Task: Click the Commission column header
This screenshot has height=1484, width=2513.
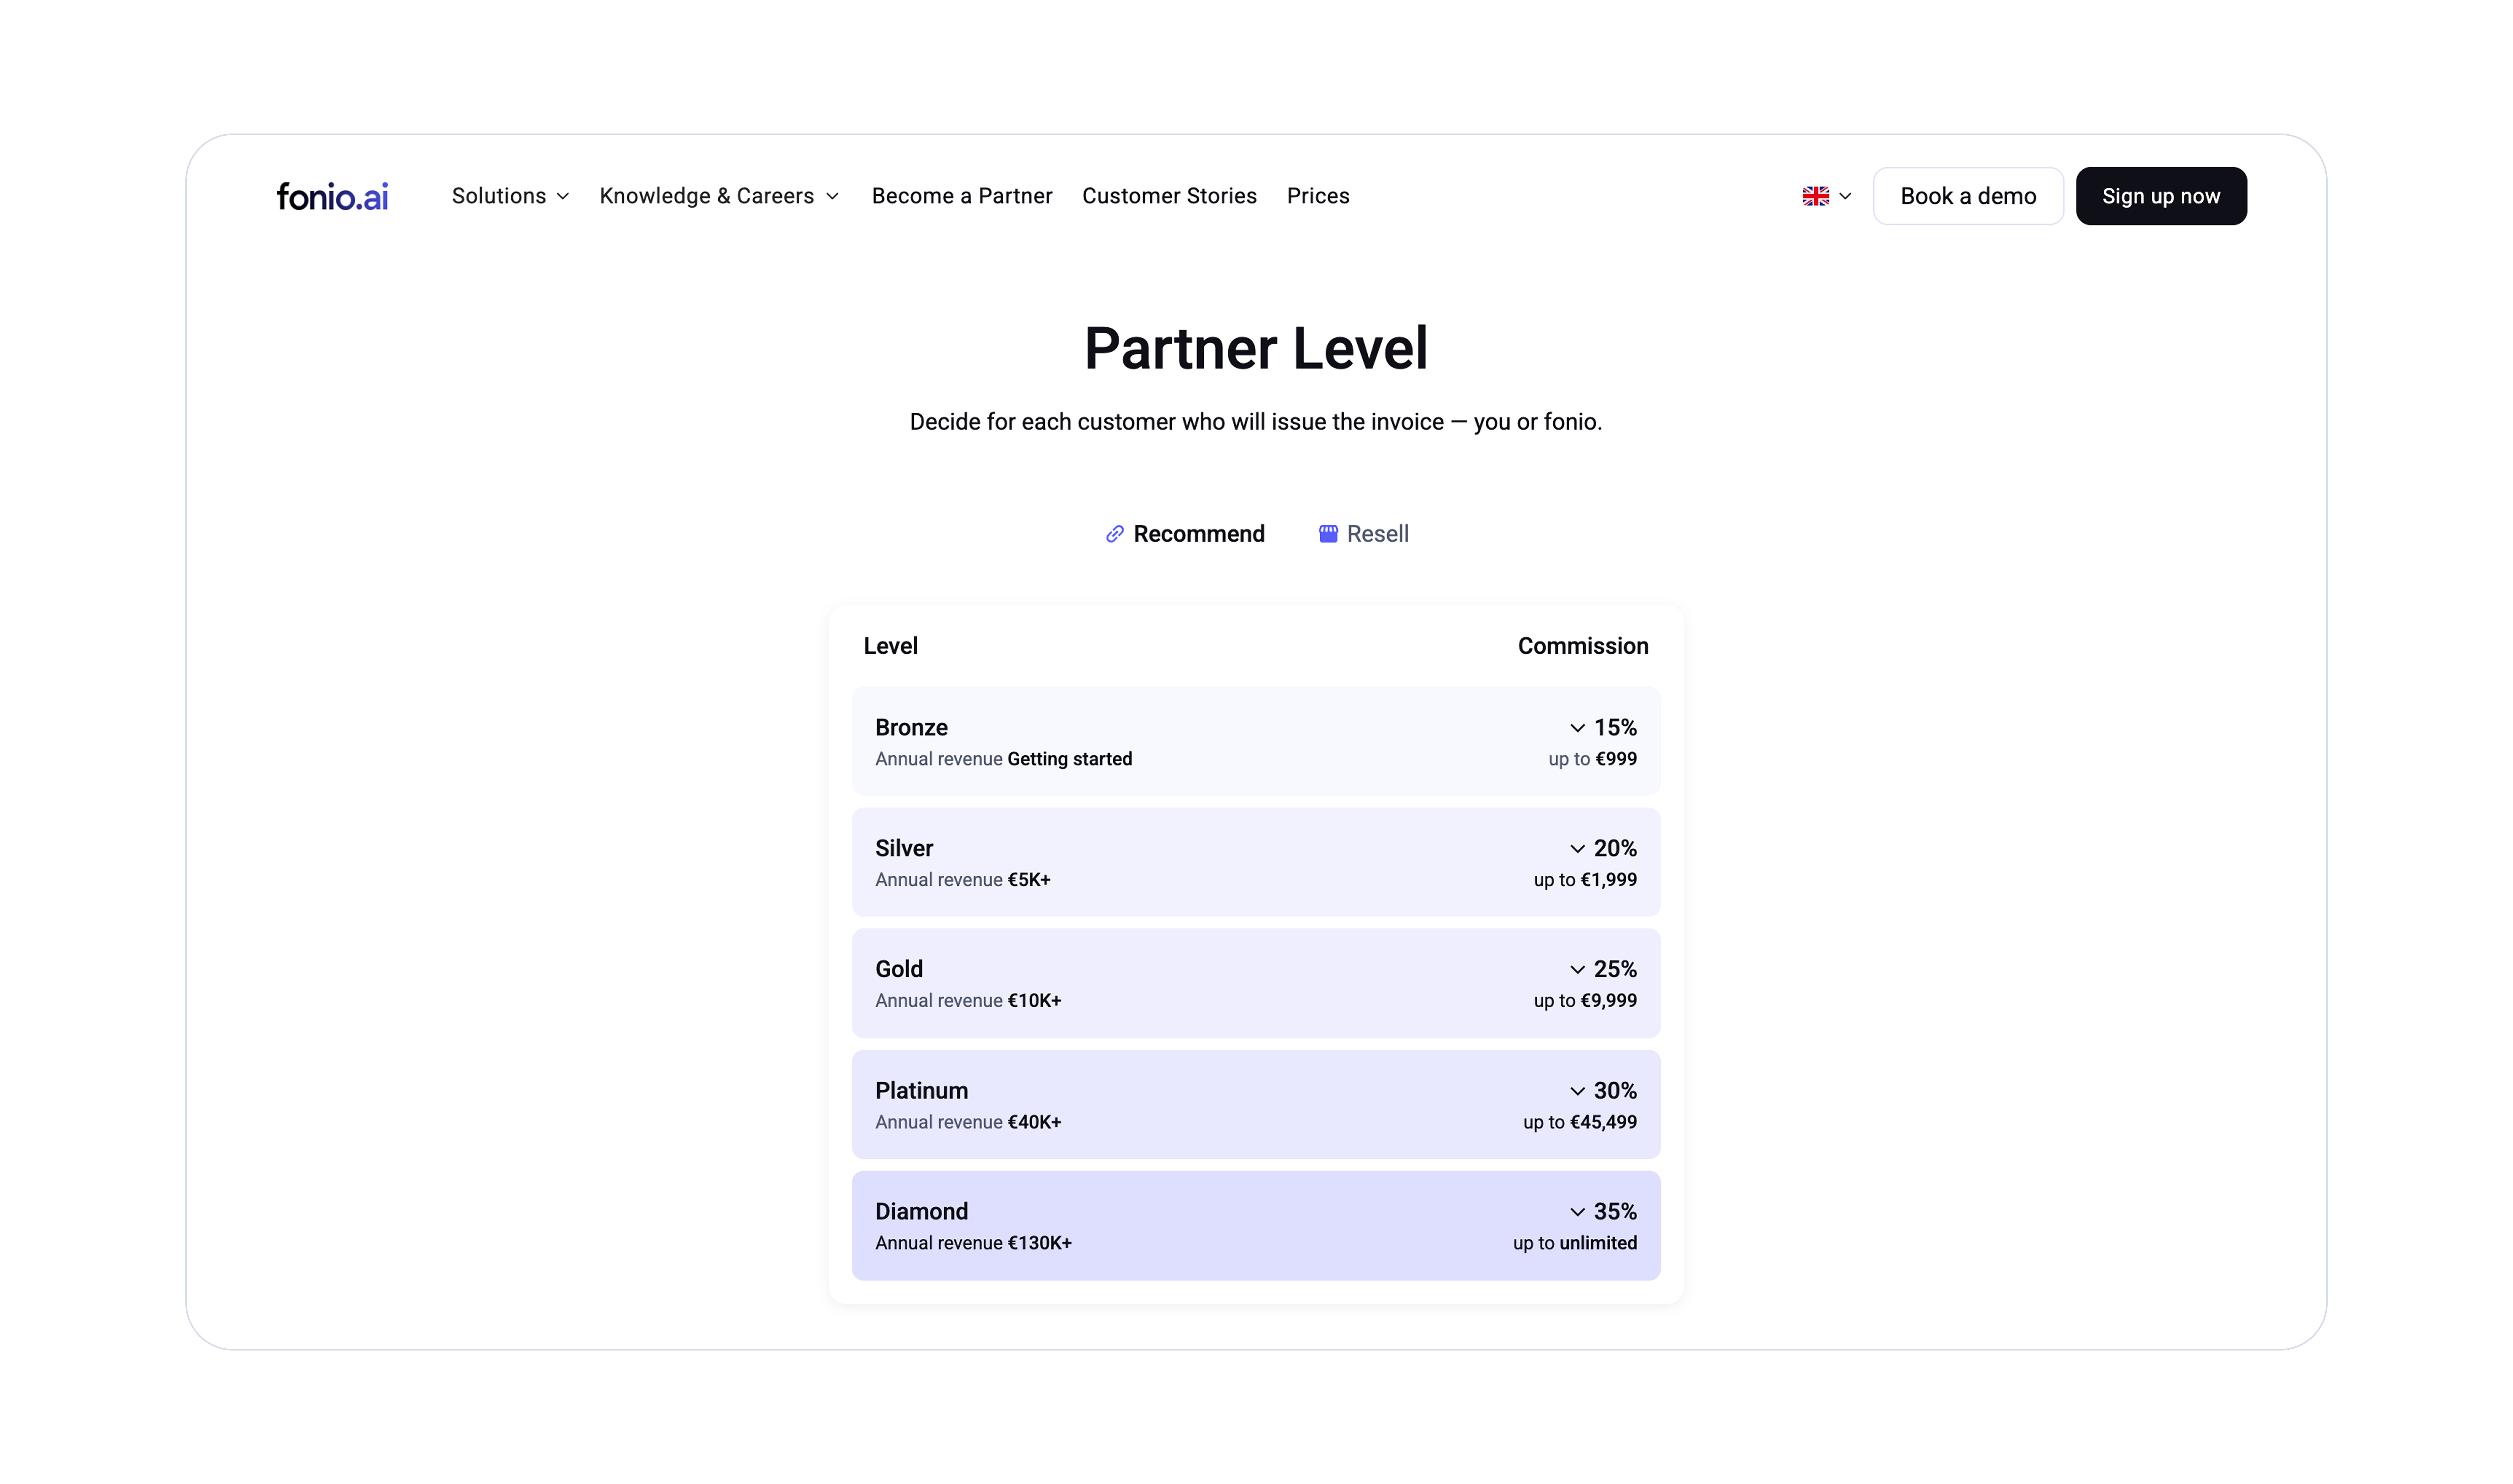Action: 1583,646
